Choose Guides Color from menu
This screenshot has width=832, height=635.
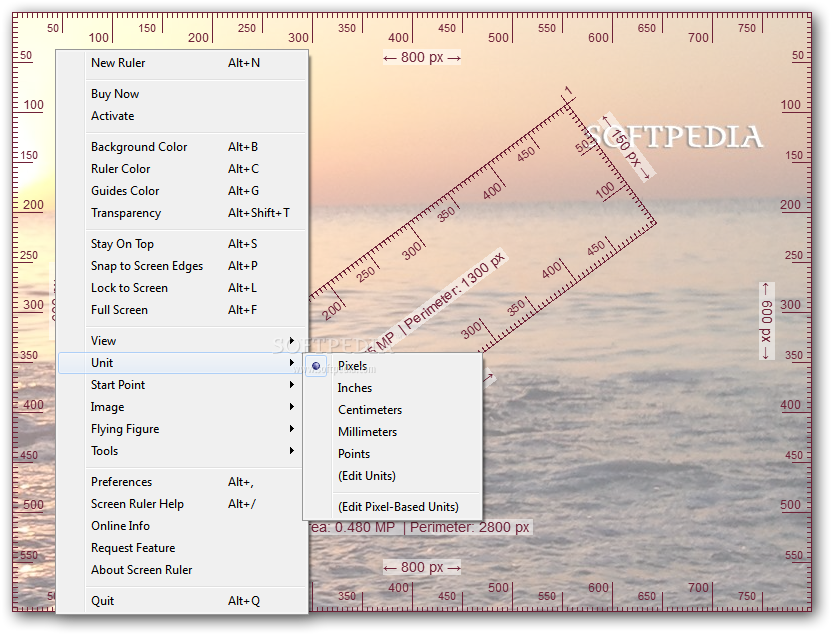[182, 191]
